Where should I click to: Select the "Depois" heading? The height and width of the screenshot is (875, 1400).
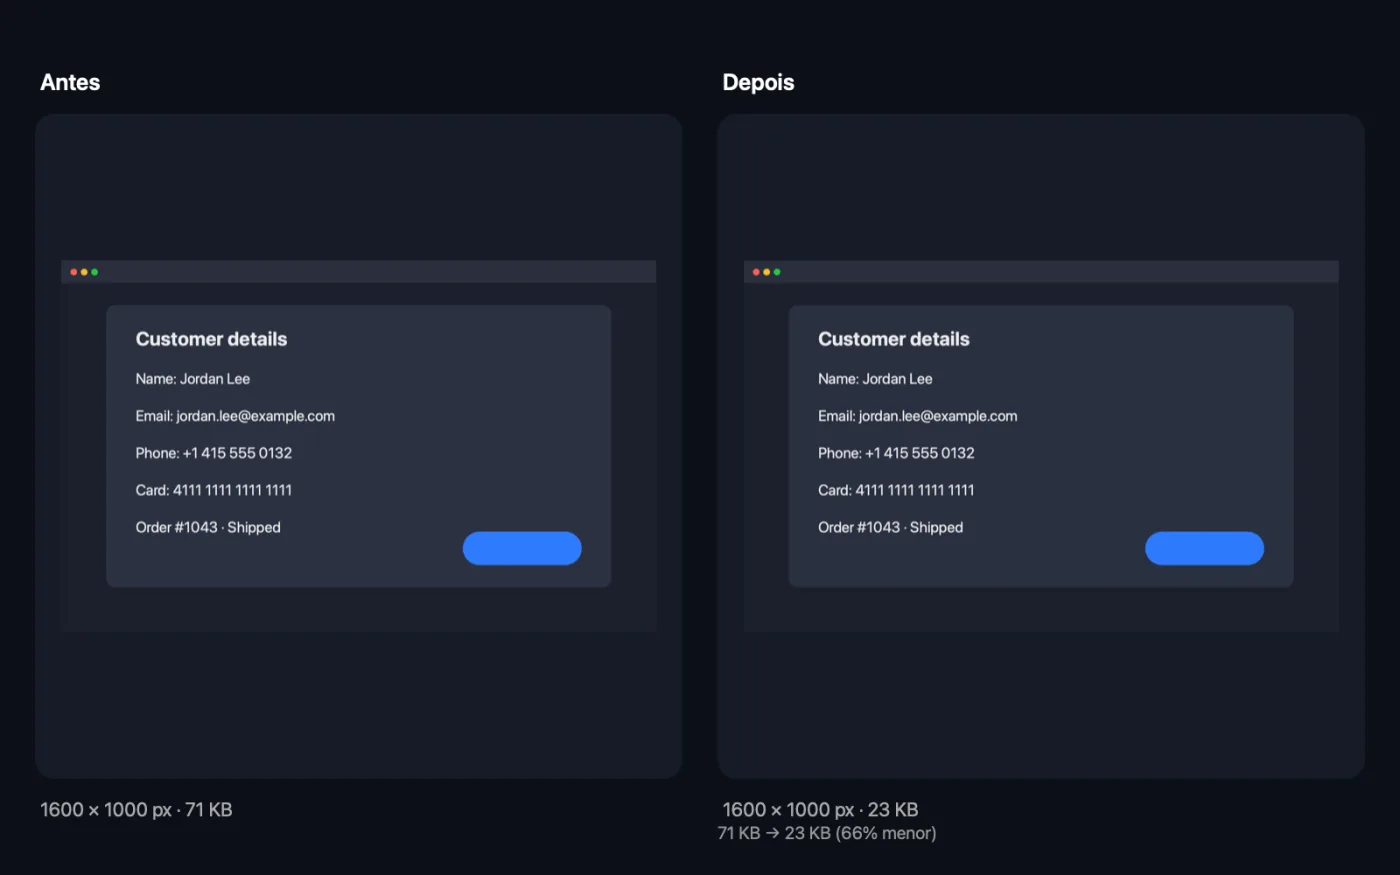pos(758,82)
